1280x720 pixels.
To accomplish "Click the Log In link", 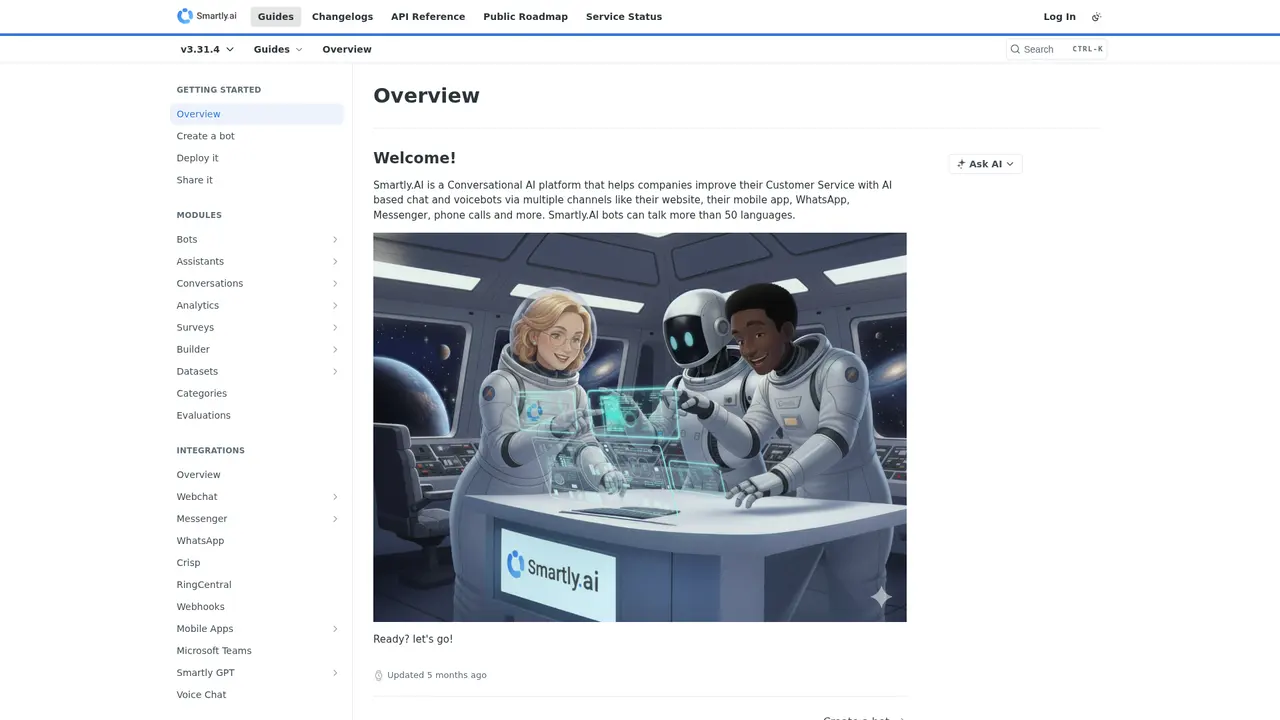I will tap(1059, 17).
